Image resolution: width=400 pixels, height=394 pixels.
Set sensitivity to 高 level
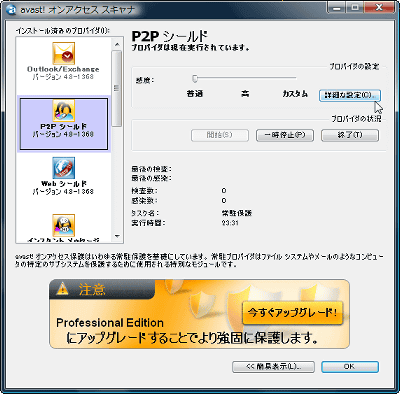click(245, 94)
